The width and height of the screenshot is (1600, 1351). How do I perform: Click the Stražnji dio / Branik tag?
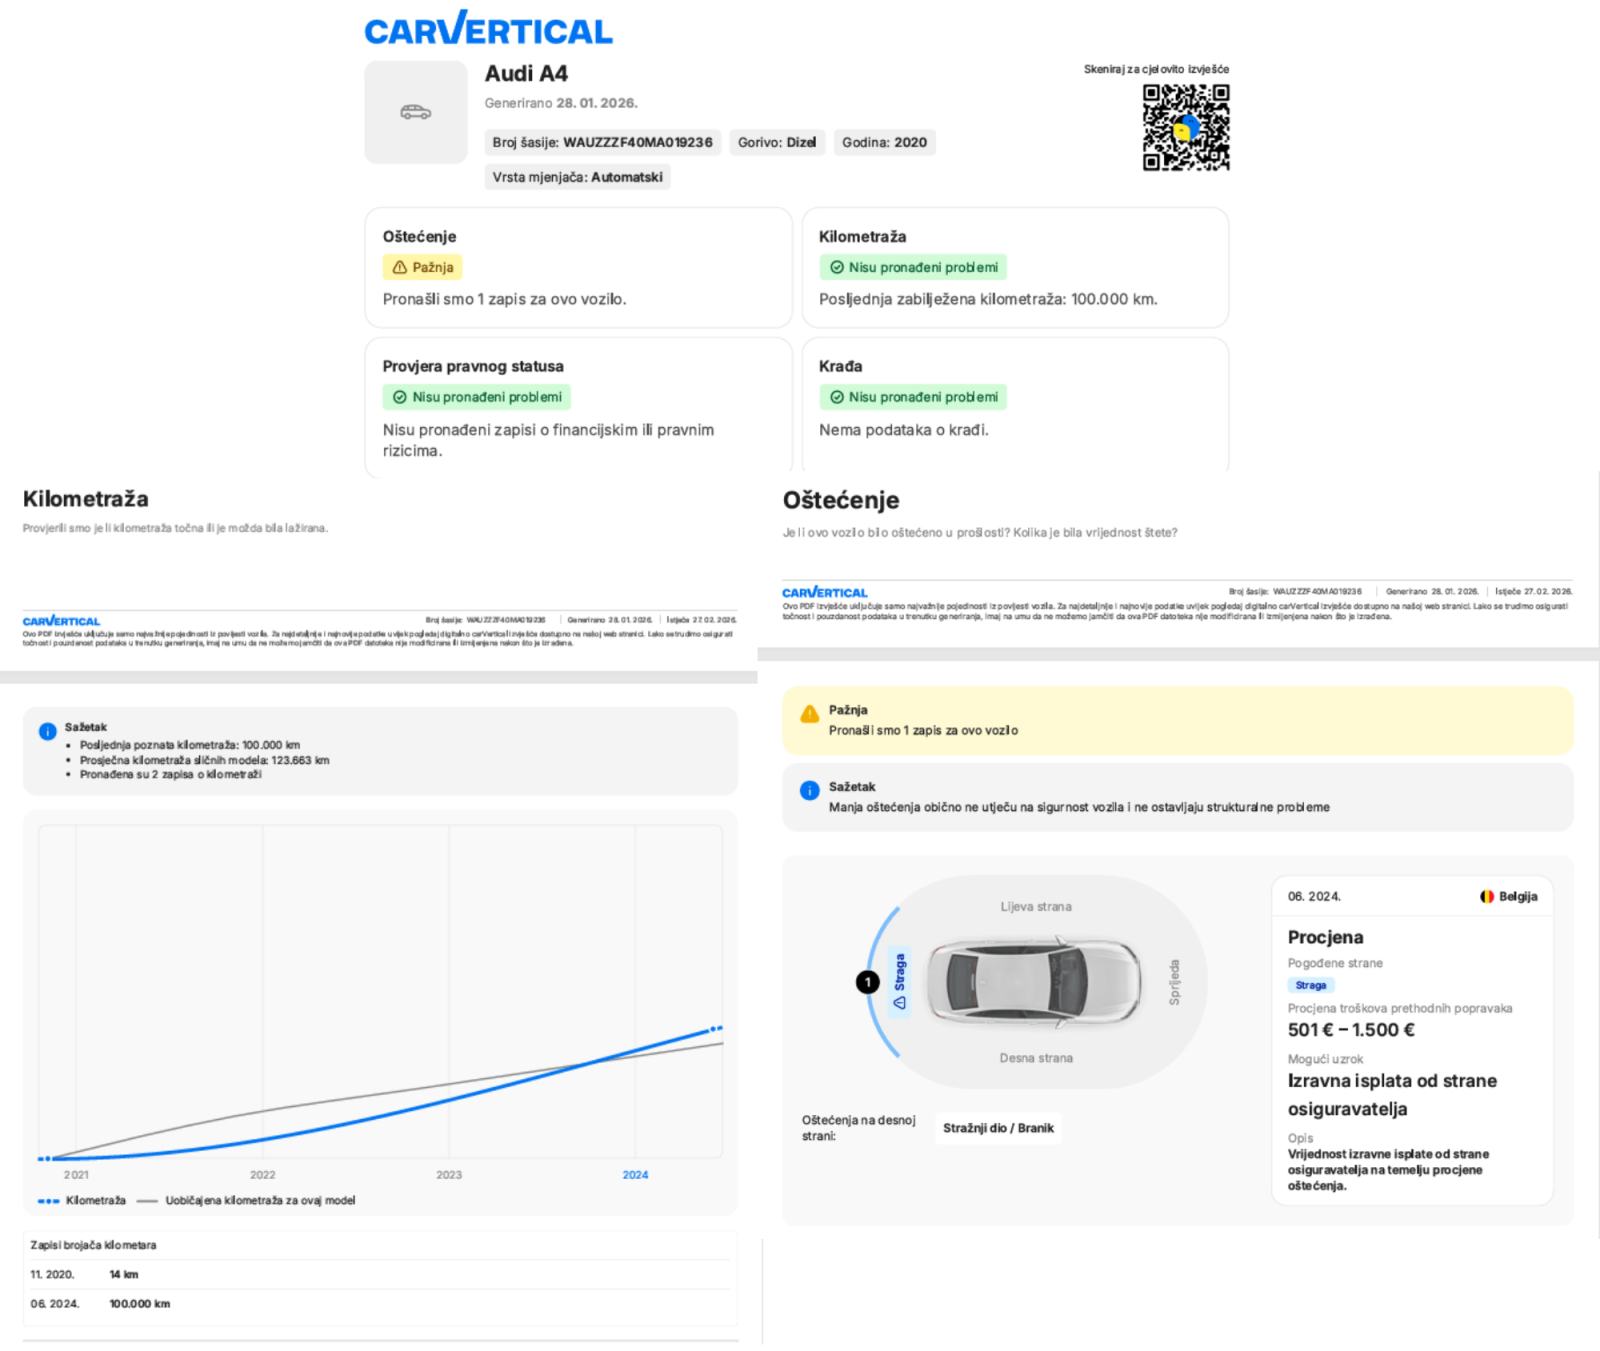[x=997, y=1128]
